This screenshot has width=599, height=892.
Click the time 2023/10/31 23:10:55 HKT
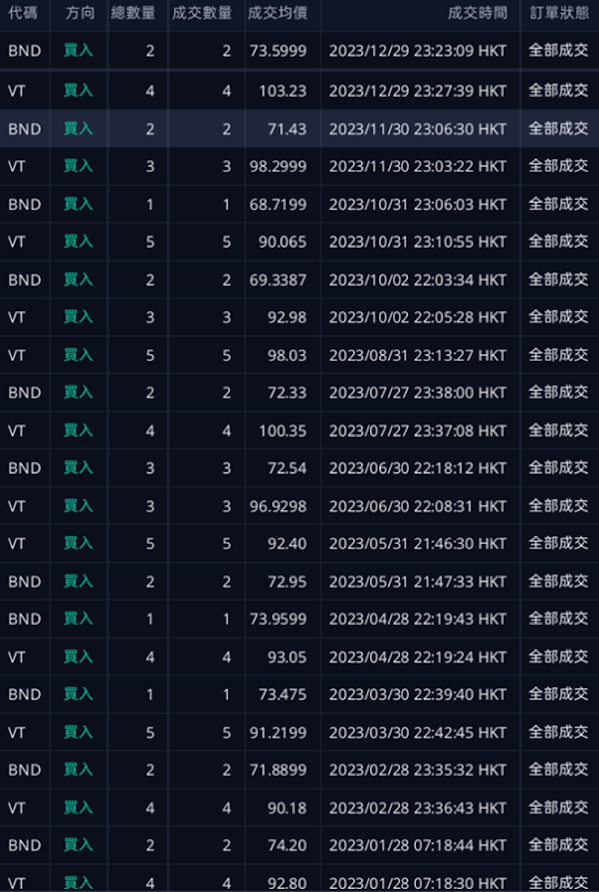tap(418, 242)
